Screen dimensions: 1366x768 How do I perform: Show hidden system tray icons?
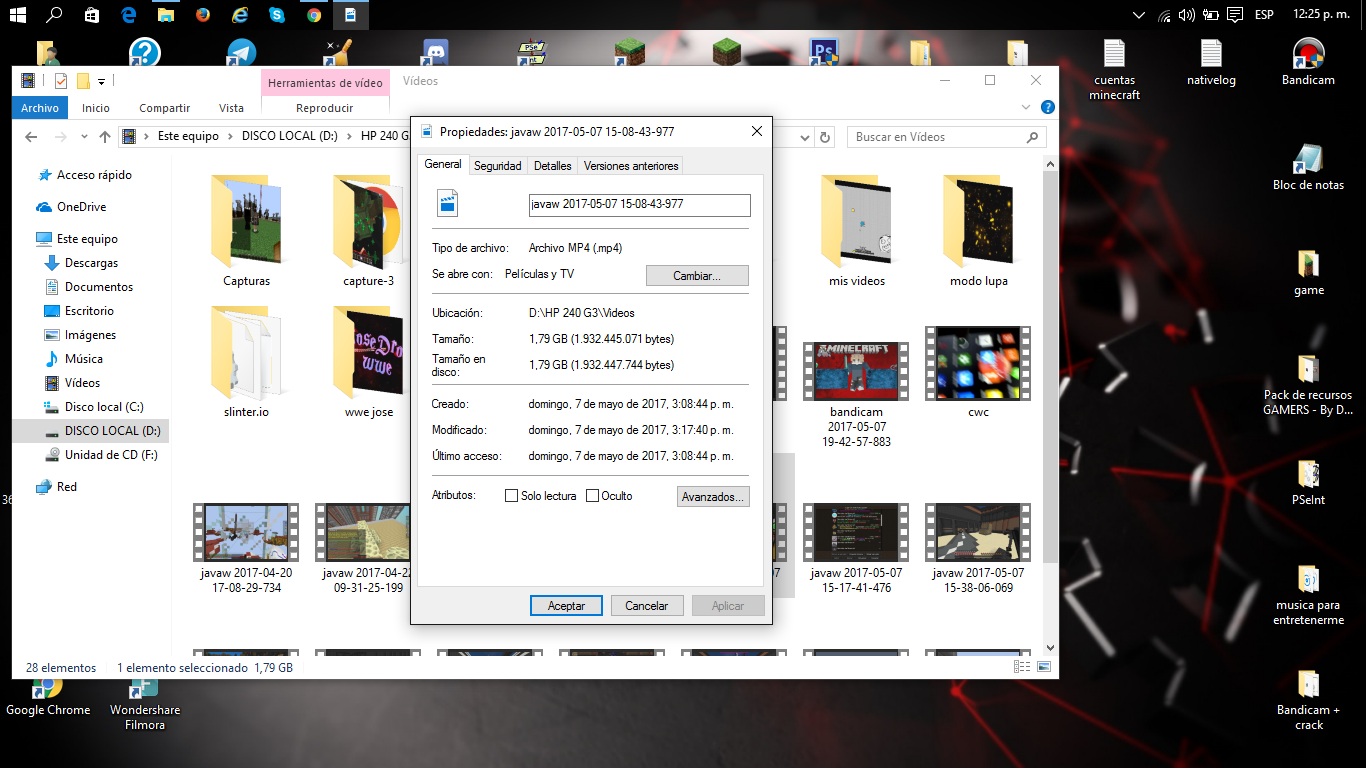(1139, 15)
